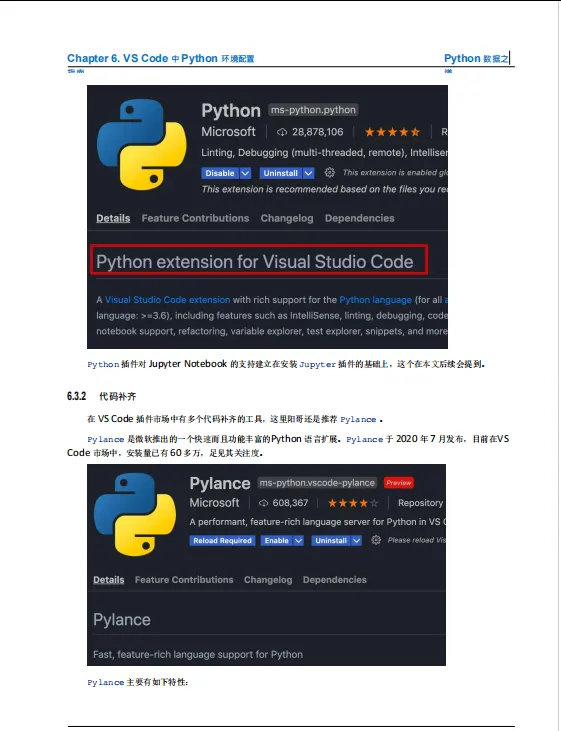
Task: Click the Python extension's logo icon
Action: coord(142,145)
